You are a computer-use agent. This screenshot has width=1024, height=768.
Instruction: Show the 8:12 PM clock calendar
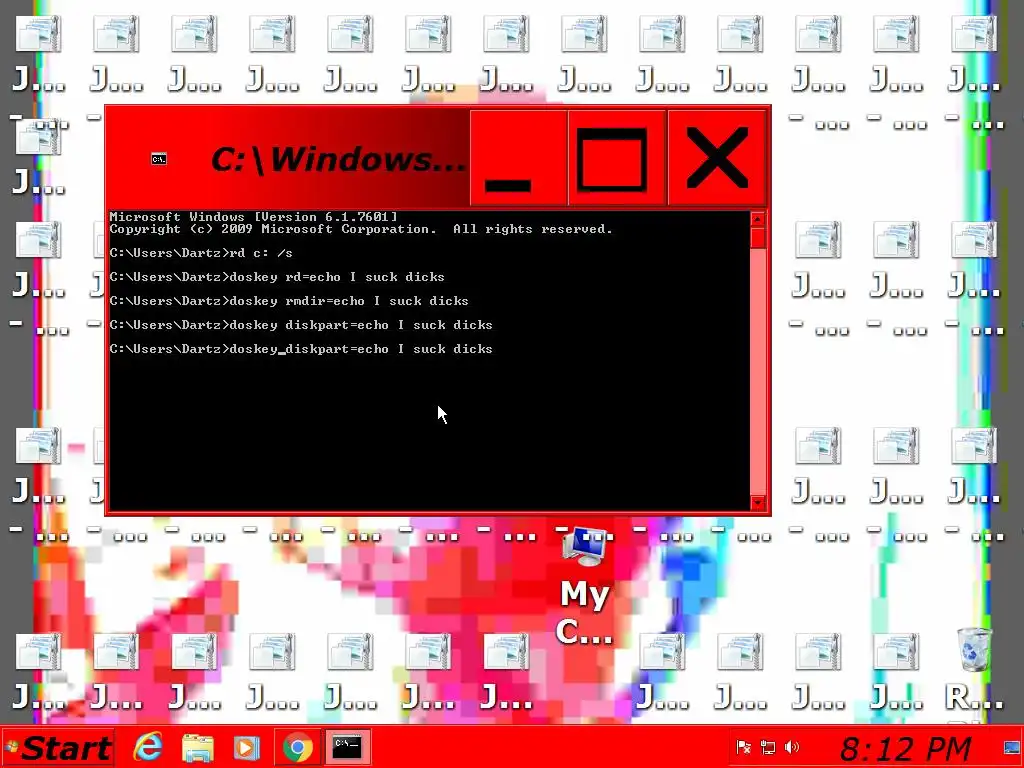pyautogui.click(x=905, y=748)
